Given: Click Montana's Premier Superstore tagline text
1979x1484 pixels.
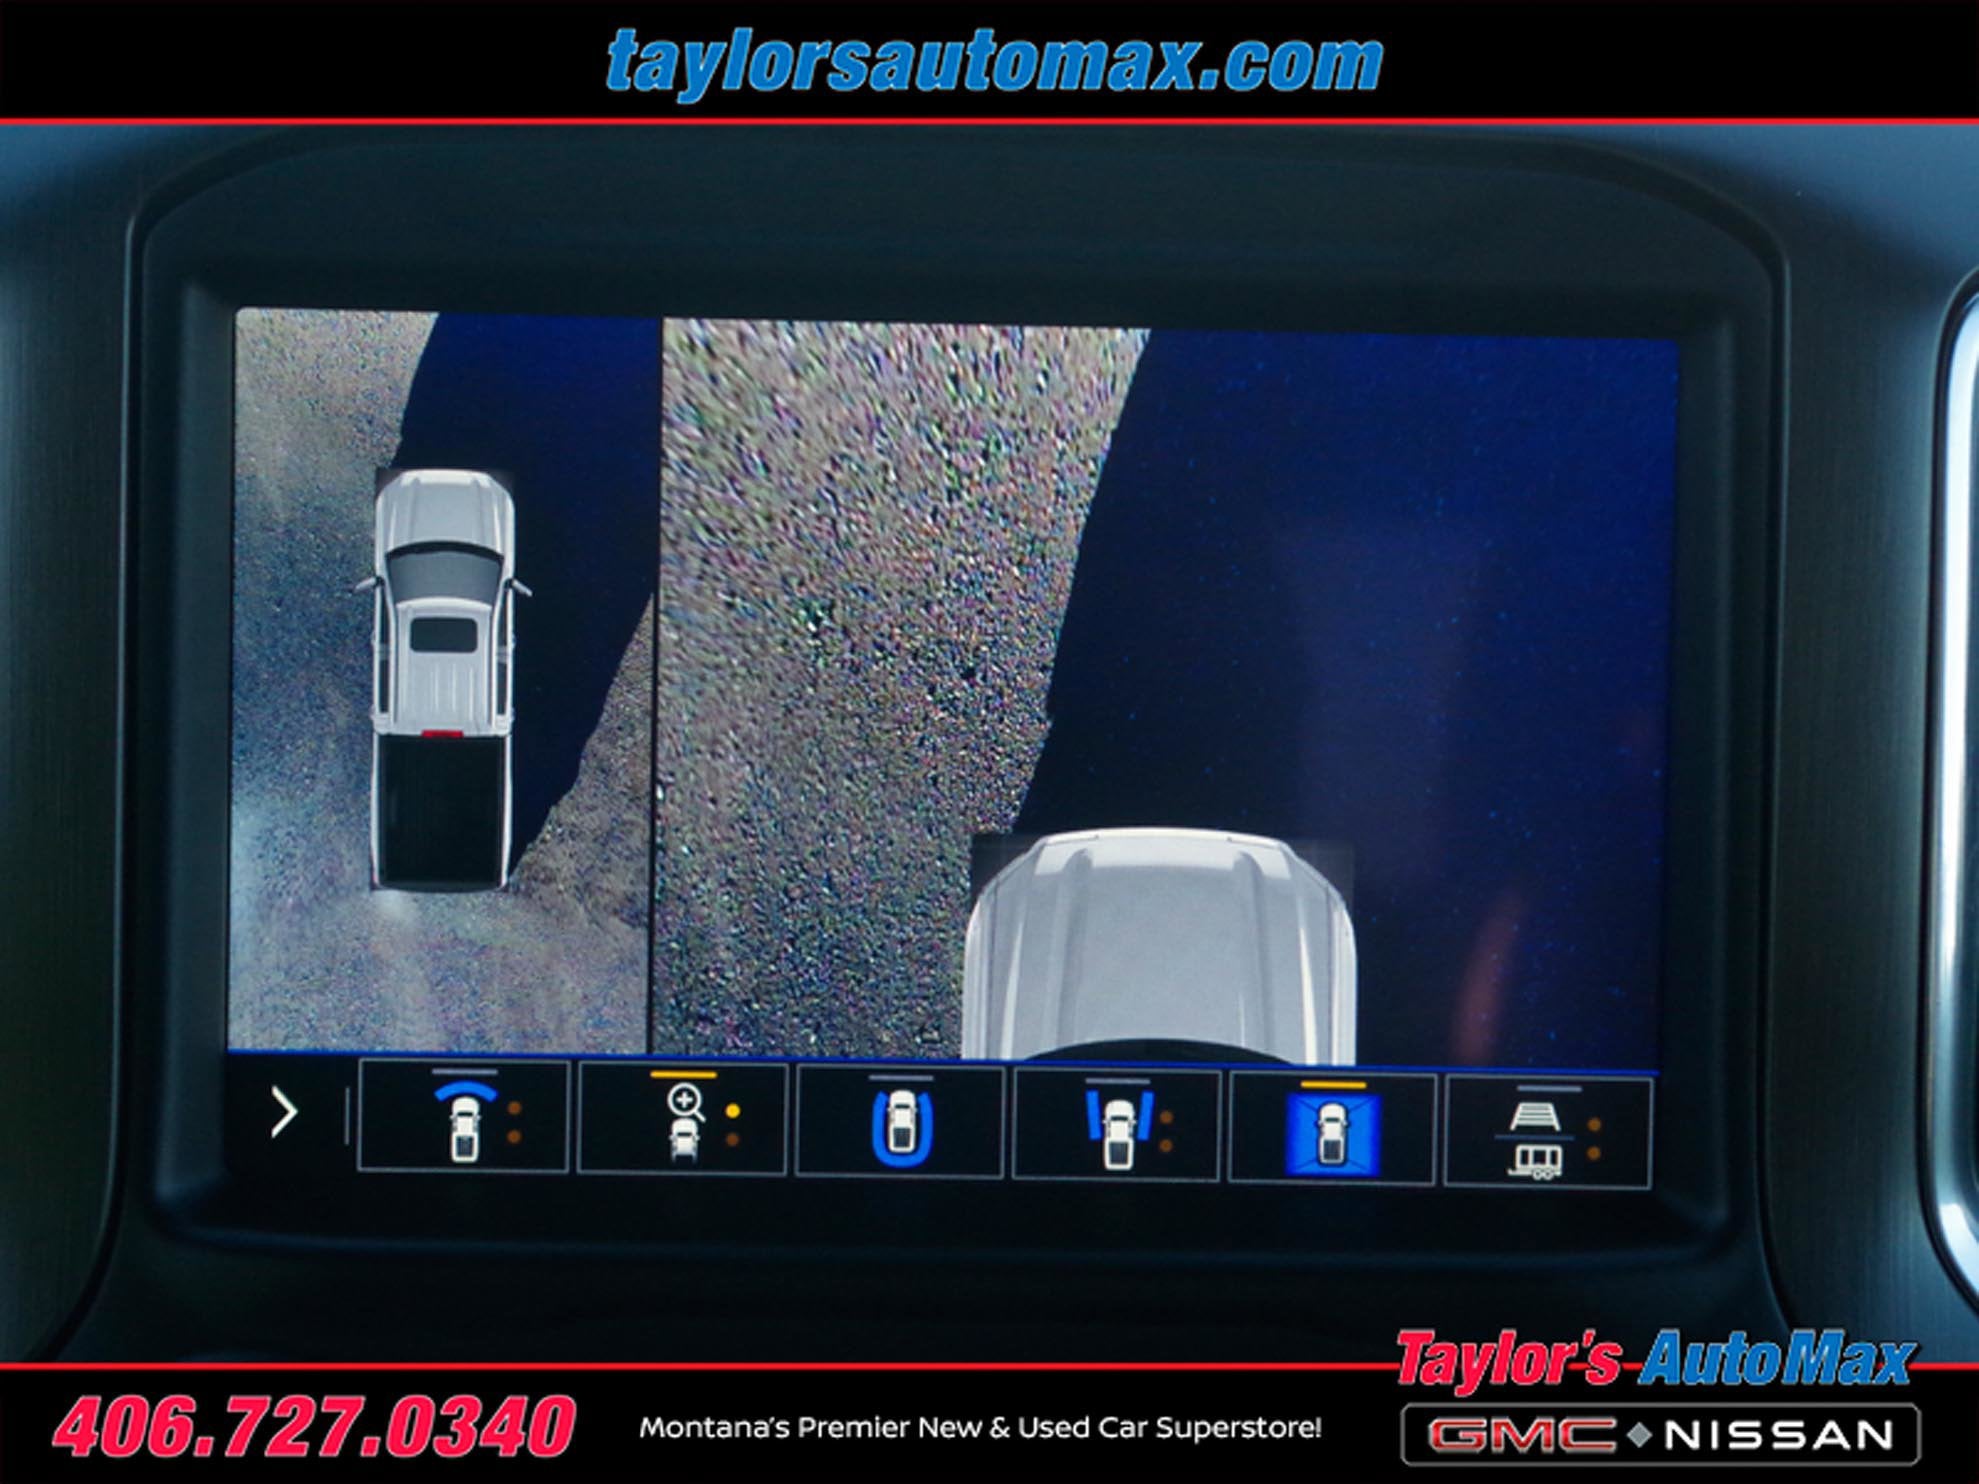Looking at the screenshot, I should tap(980, 1428).
